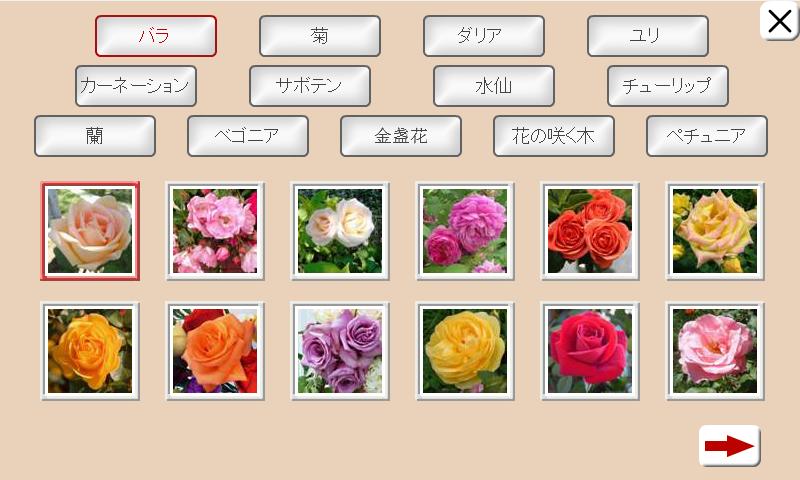Go to next page with red arrow
This screenshot has height=480, width=800.
tap(730, 445)
